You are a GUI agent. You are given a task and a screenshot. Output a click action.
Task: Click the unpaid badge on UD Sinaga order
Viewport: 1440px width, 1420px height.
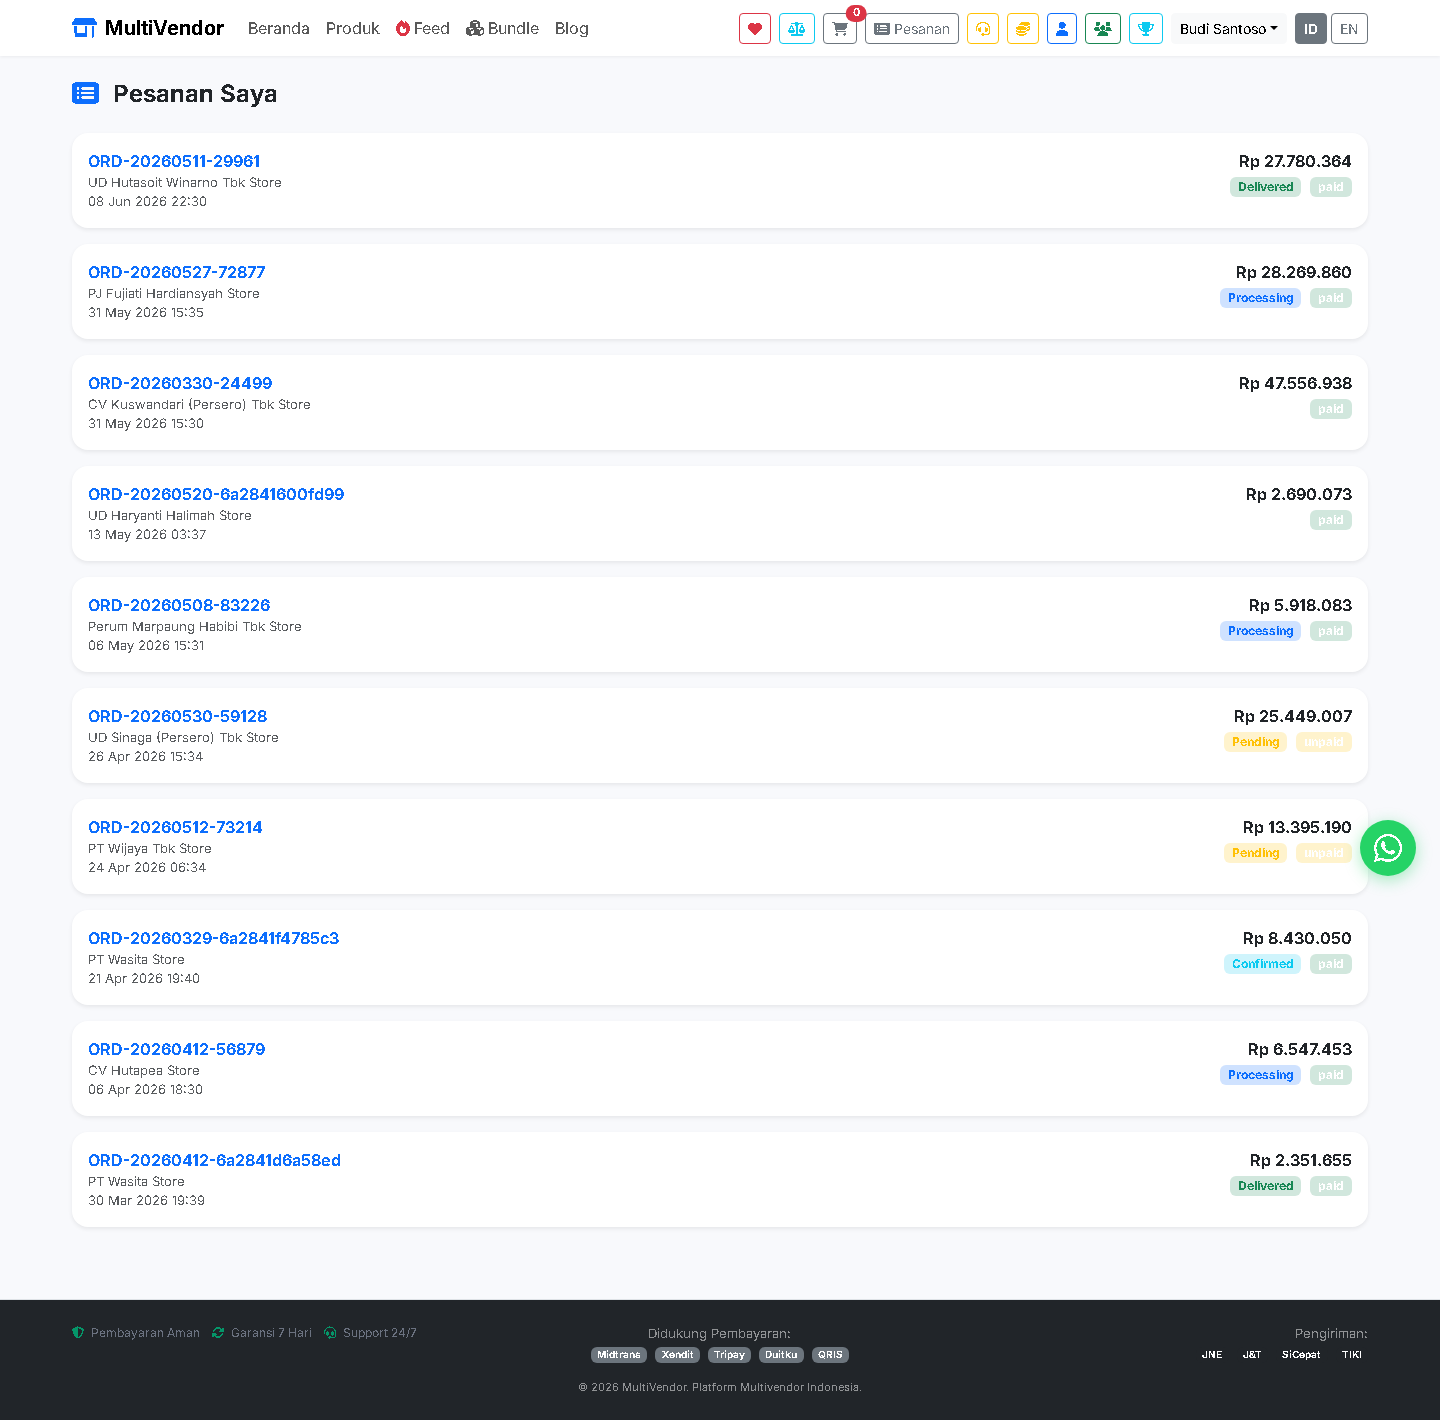click(1324, 742)
